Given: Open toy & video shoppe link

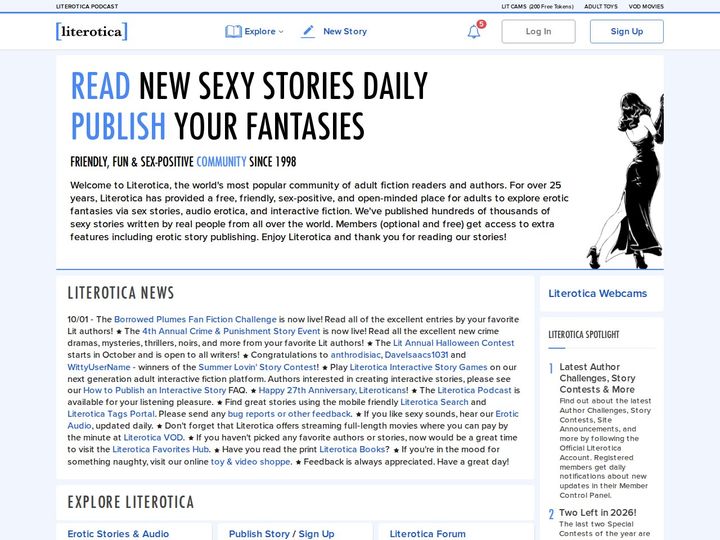Looking at the screenshot, I should 250,461.
